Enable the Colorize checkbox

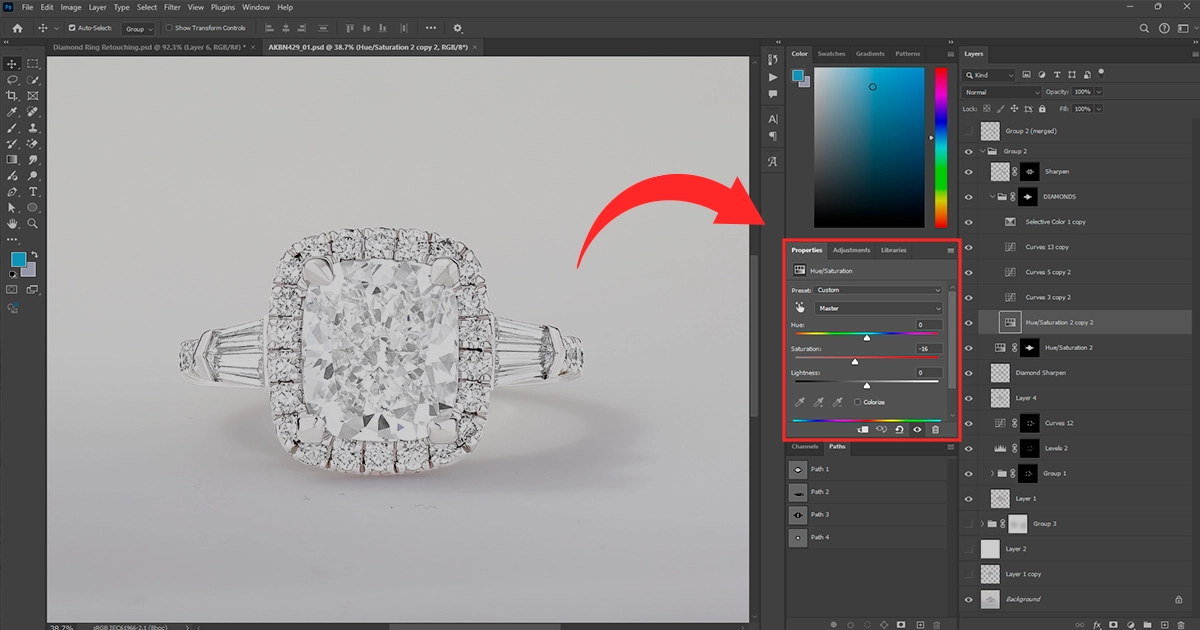click(x=857, y=402)
